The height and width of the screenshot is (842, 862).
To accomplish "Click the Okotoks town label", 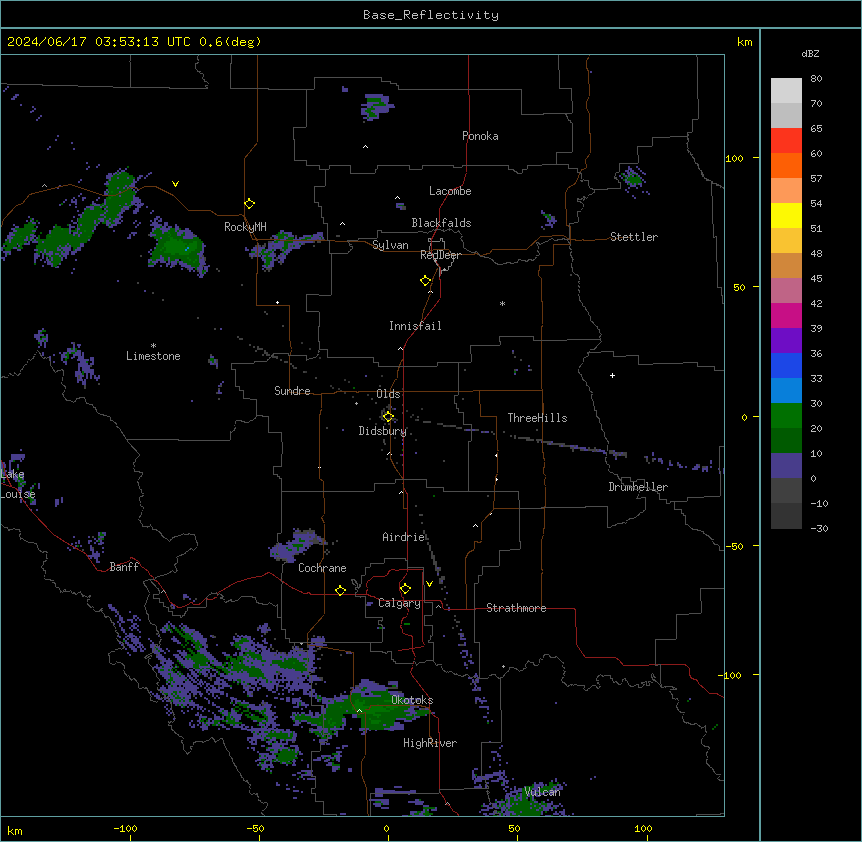I will [x=412, y=700].
